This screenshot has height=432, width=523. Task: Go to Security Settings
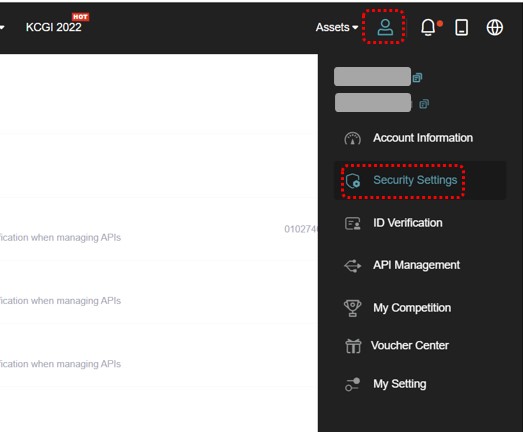(415, 180)
